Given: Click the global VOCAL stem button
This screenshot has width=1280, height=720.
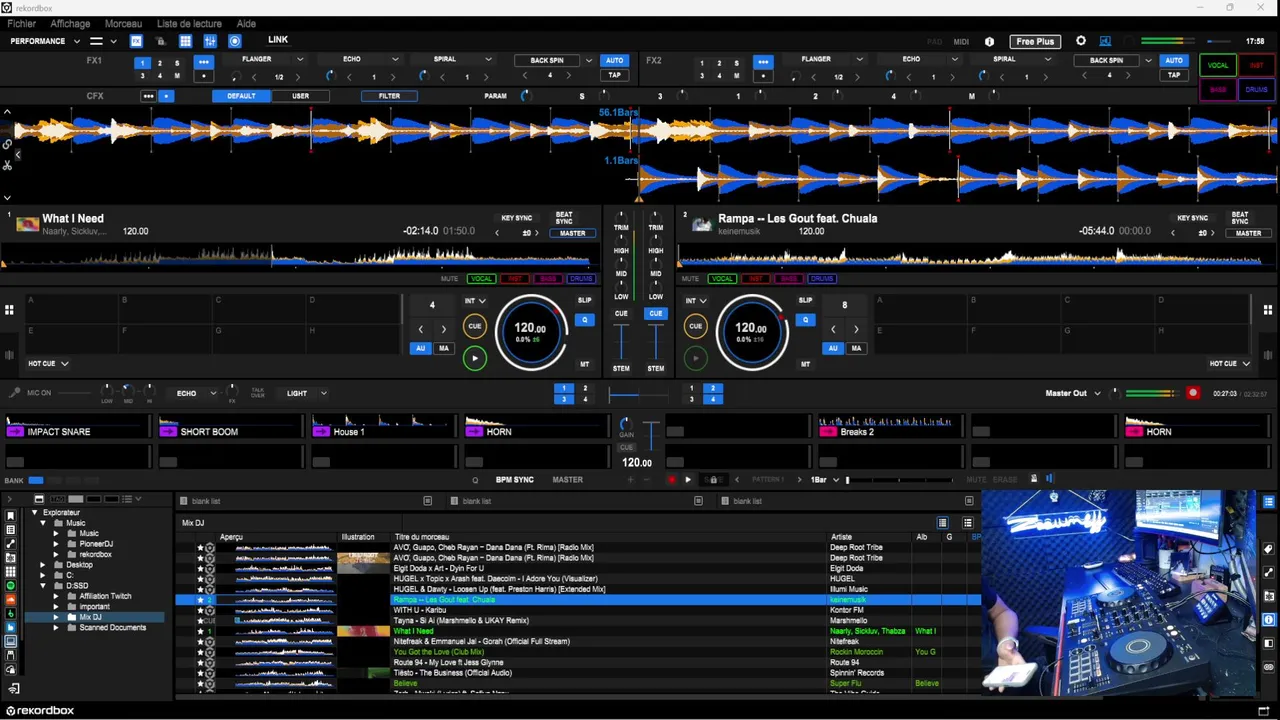Looking at the screenshot, I should click(x=1218, y=65).
